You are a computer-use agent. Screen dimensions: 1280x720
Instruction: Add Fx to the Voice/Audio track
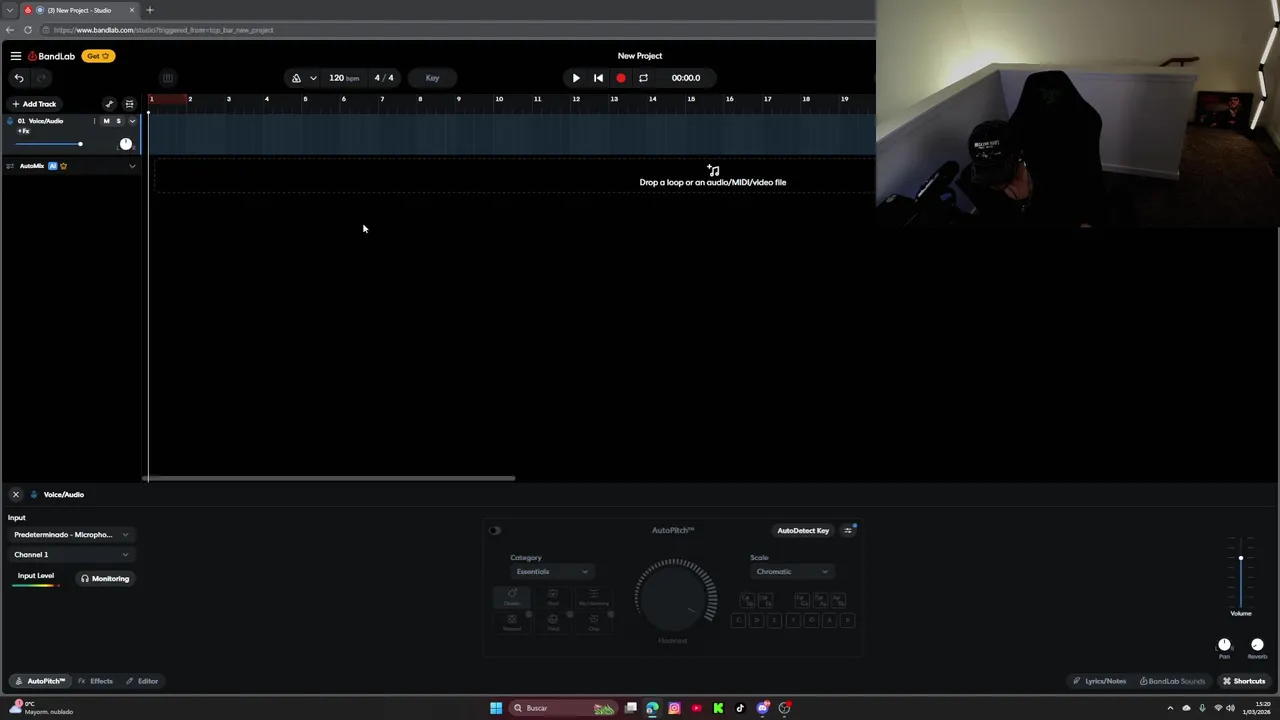pos(24,131)
